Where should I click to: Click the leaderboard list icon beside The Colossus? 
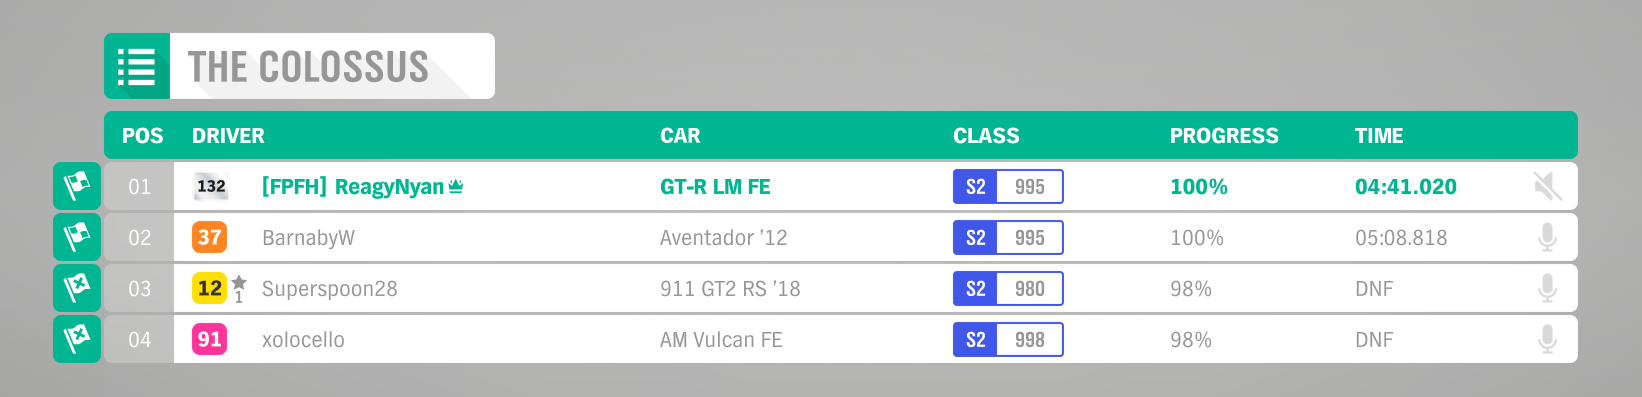[137, 66]
